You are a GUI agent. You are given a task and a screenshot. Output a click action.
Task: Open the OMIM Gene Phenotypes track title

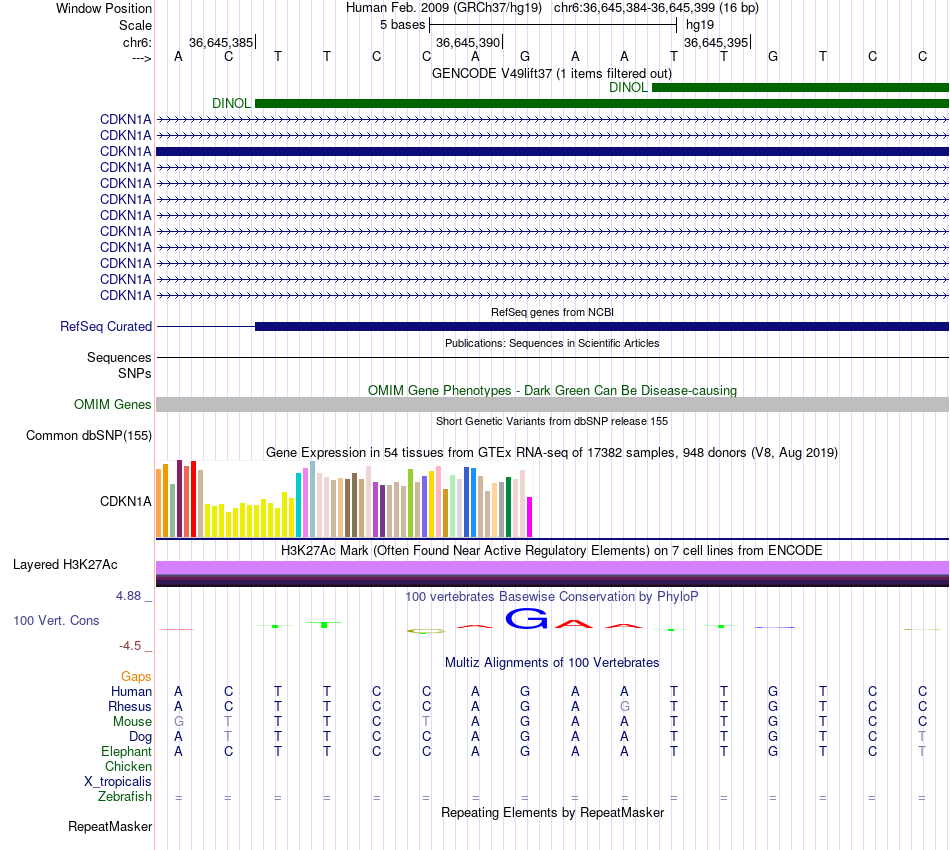pos(552,390)
